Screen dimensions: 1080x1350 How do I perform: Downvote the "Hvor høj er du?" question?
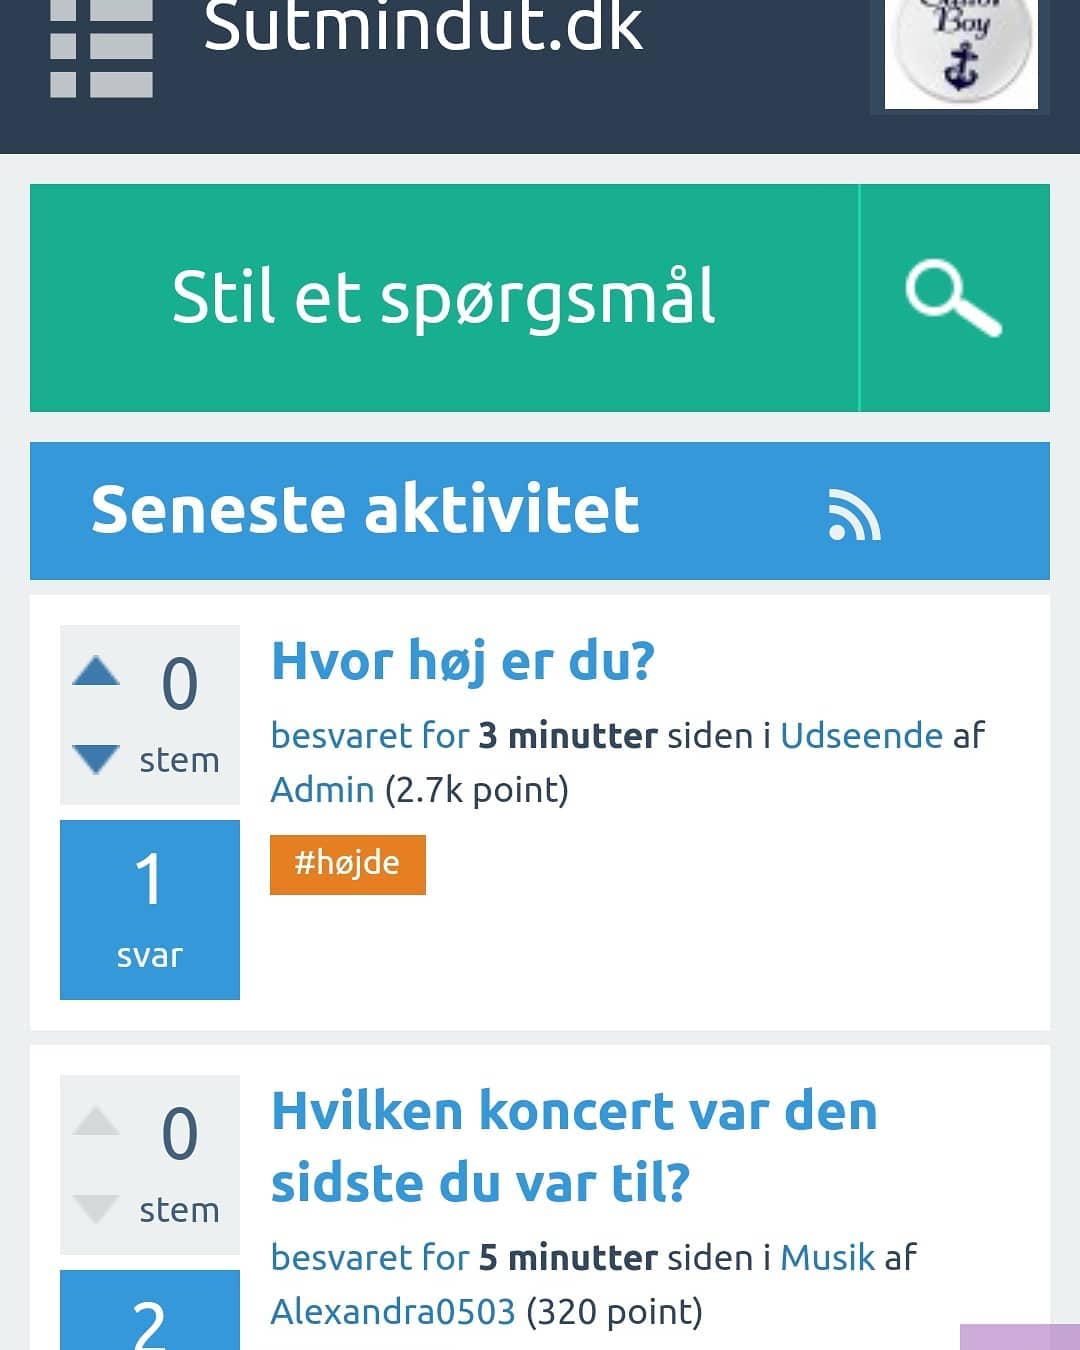96,758
